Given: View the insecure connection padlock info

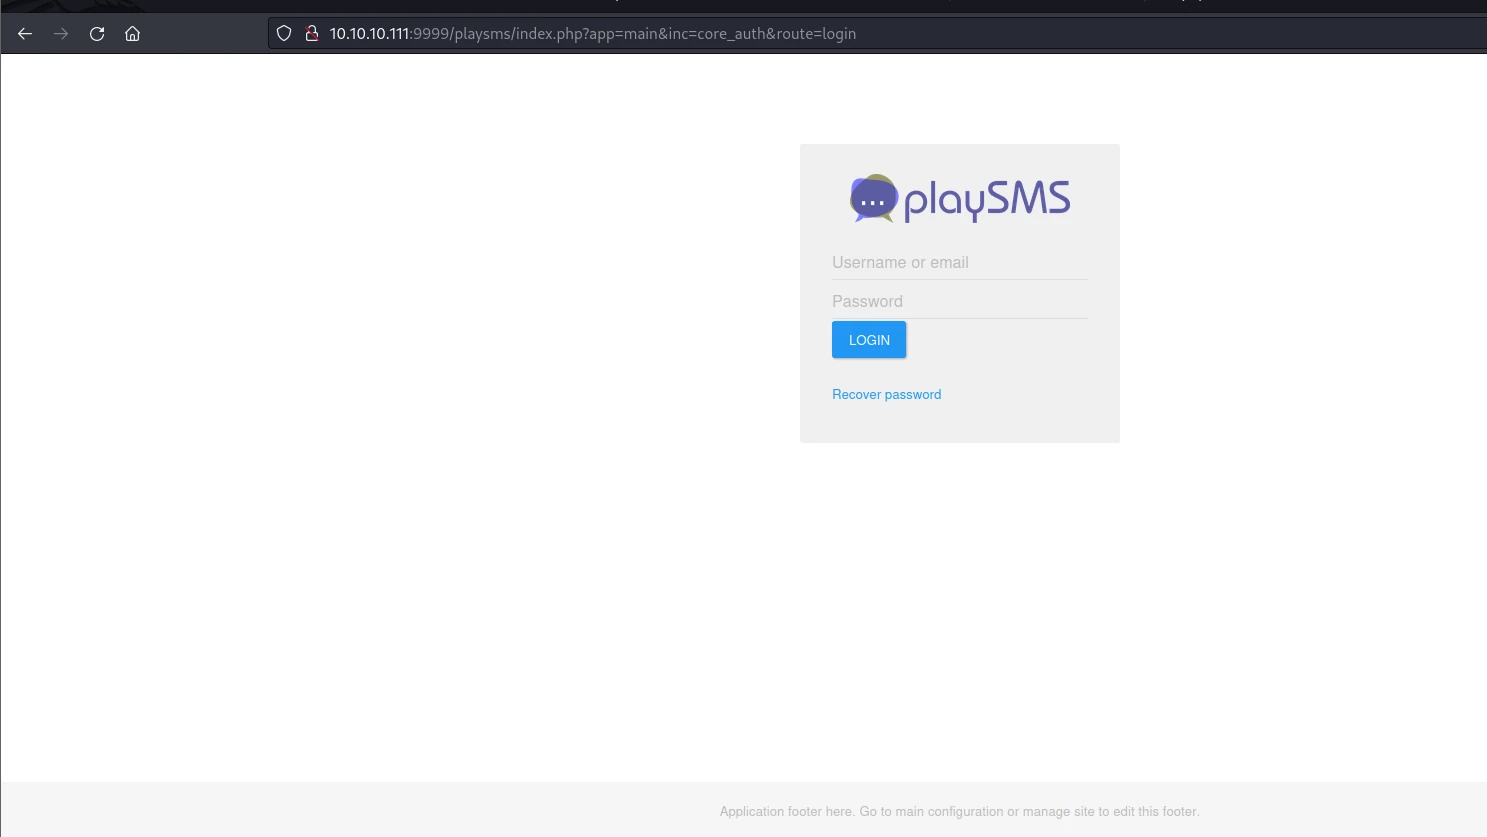Looking at the screenshot, I should click(x=312, y=34).
